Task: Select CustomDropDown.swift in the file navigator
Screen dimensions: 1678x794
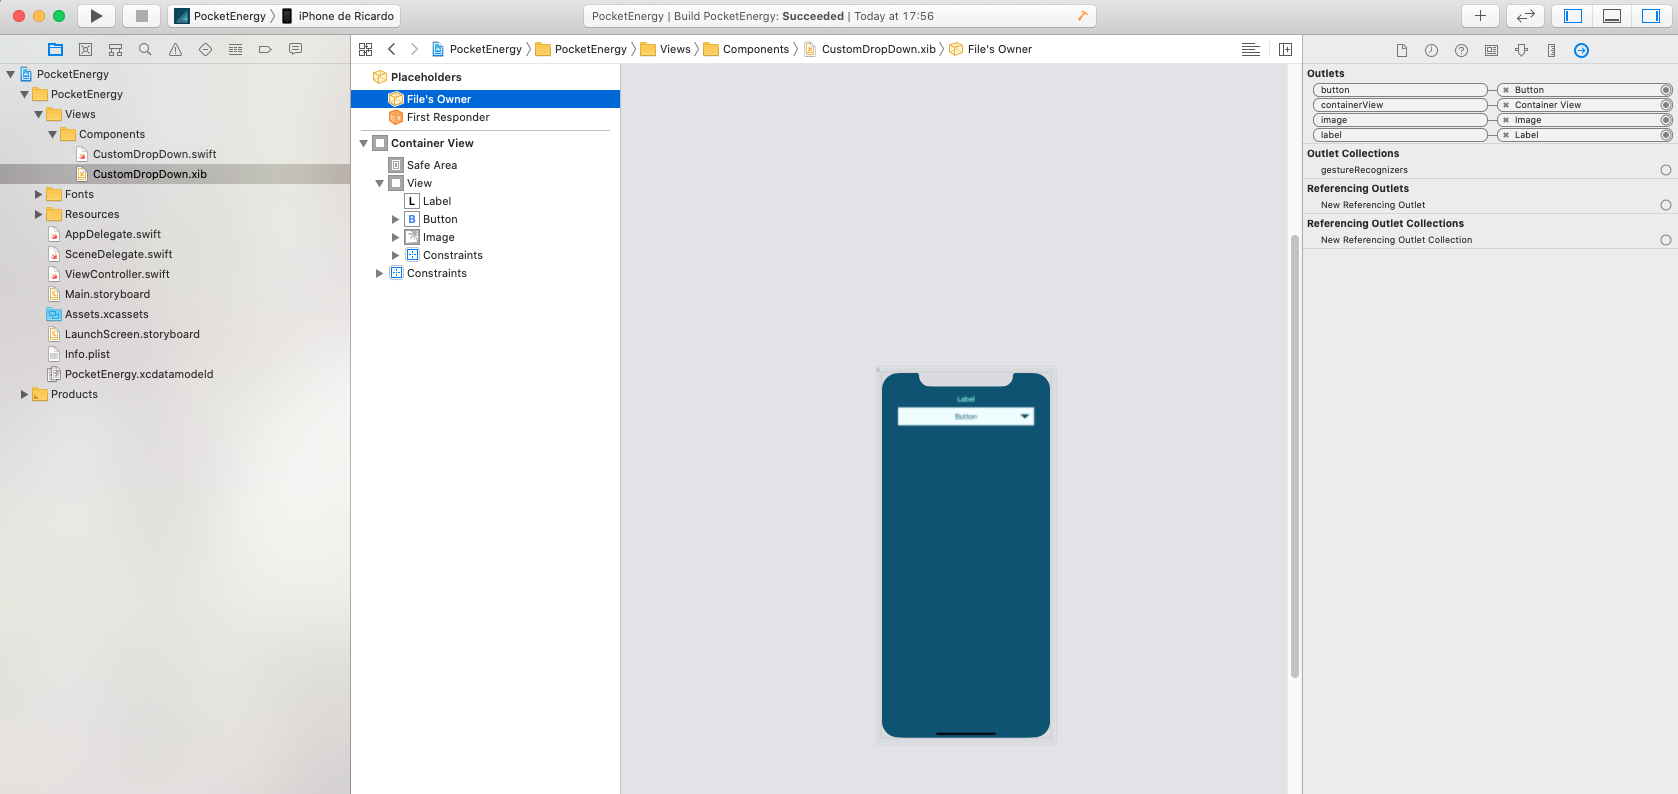Action: 154,154
